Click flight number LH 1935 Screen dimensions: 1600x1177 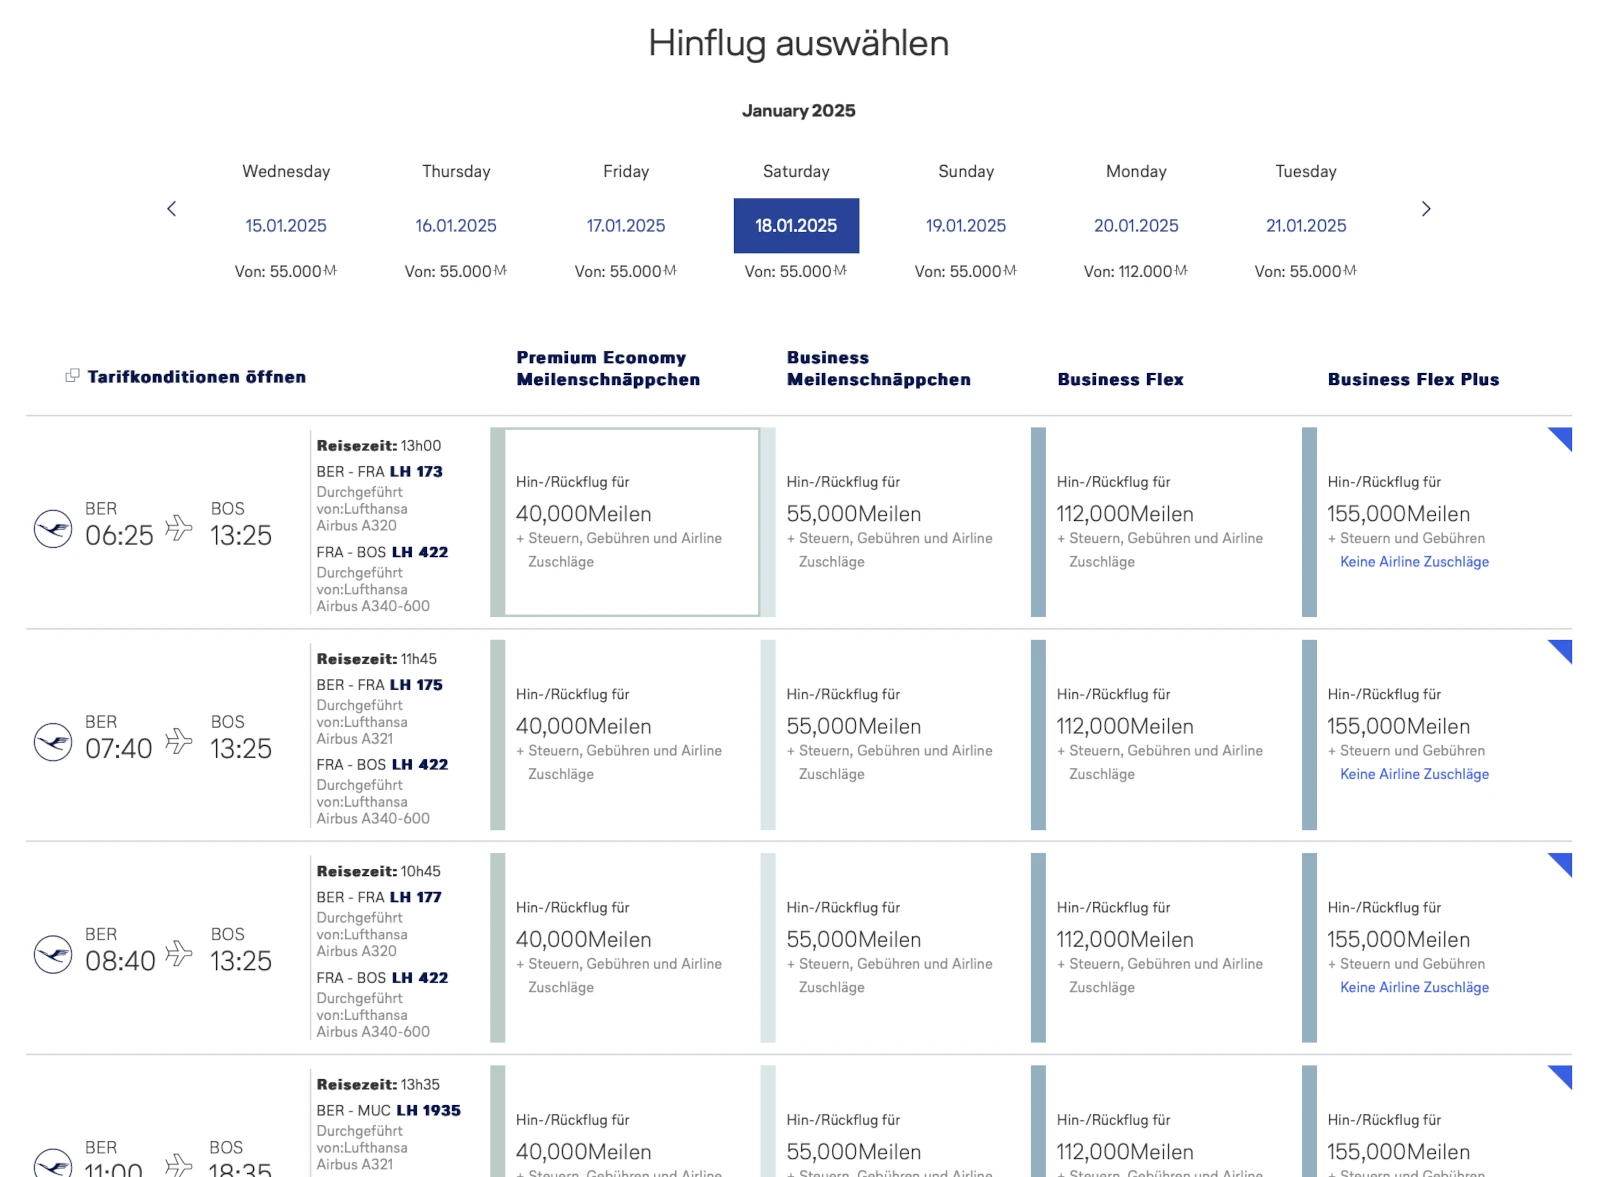(x=429, y=1110)
